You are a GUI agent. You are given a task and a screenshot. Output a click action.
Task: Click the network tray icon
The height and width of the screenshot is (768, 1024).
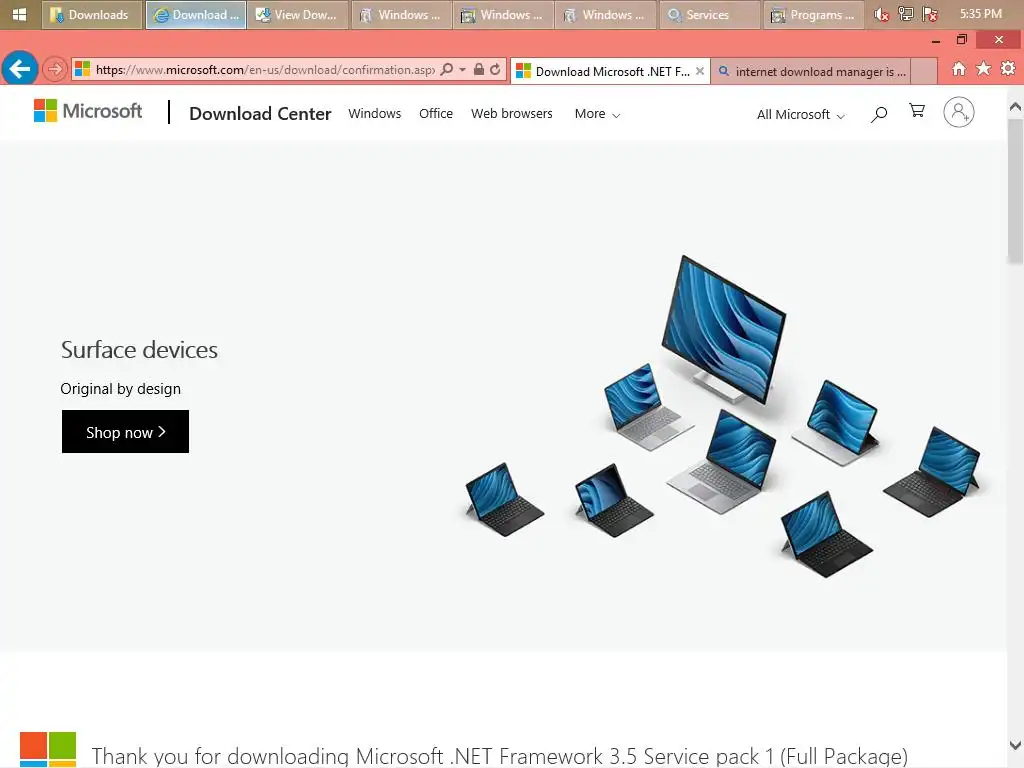point(906,14)
